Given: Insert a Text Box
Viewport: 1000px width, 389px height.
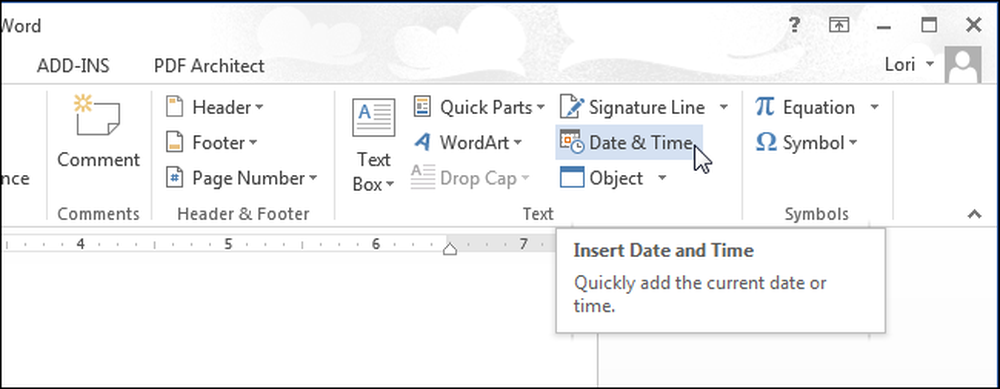Looking at the screenshot, I should click(374, 145).
